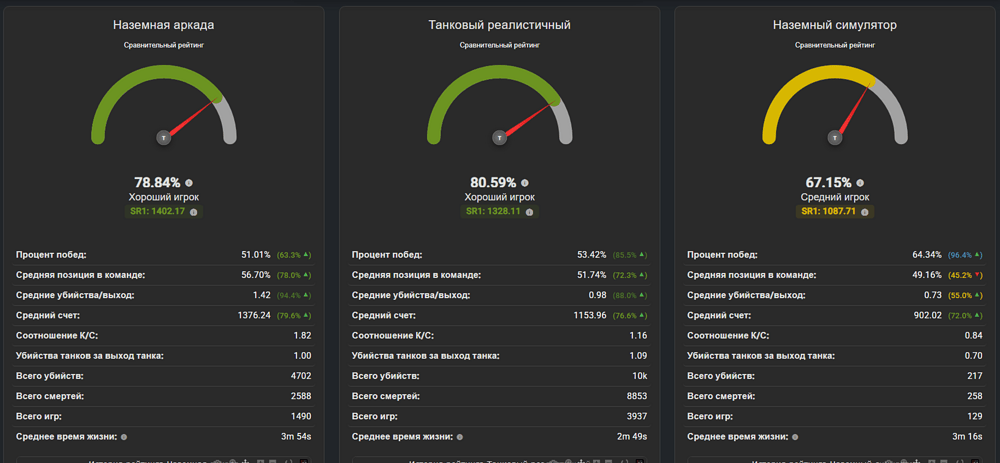Click info icon inside SR1: 1402.17 badge
The image size is (1000, 463).
click(x=193, y=212)
